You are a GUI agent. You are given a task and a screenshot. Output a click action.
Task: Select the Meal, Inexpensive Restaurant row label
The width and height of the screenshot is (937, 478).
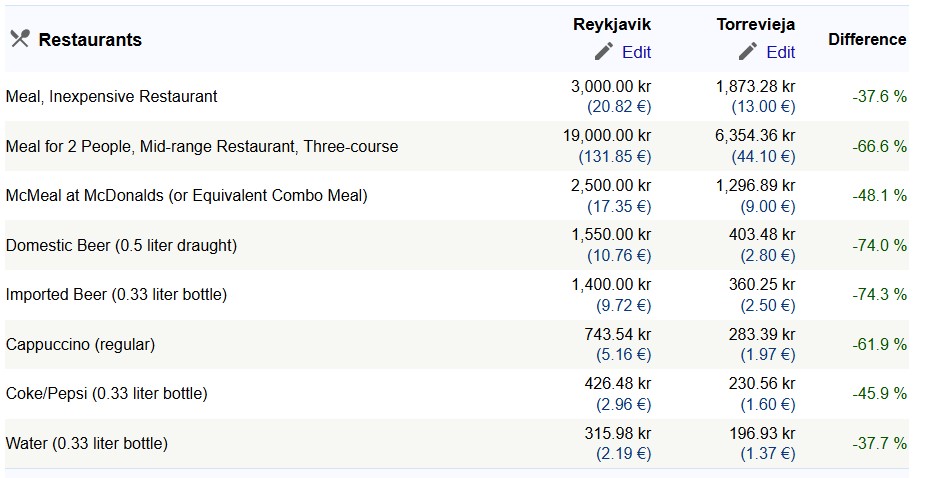(112, 97)
